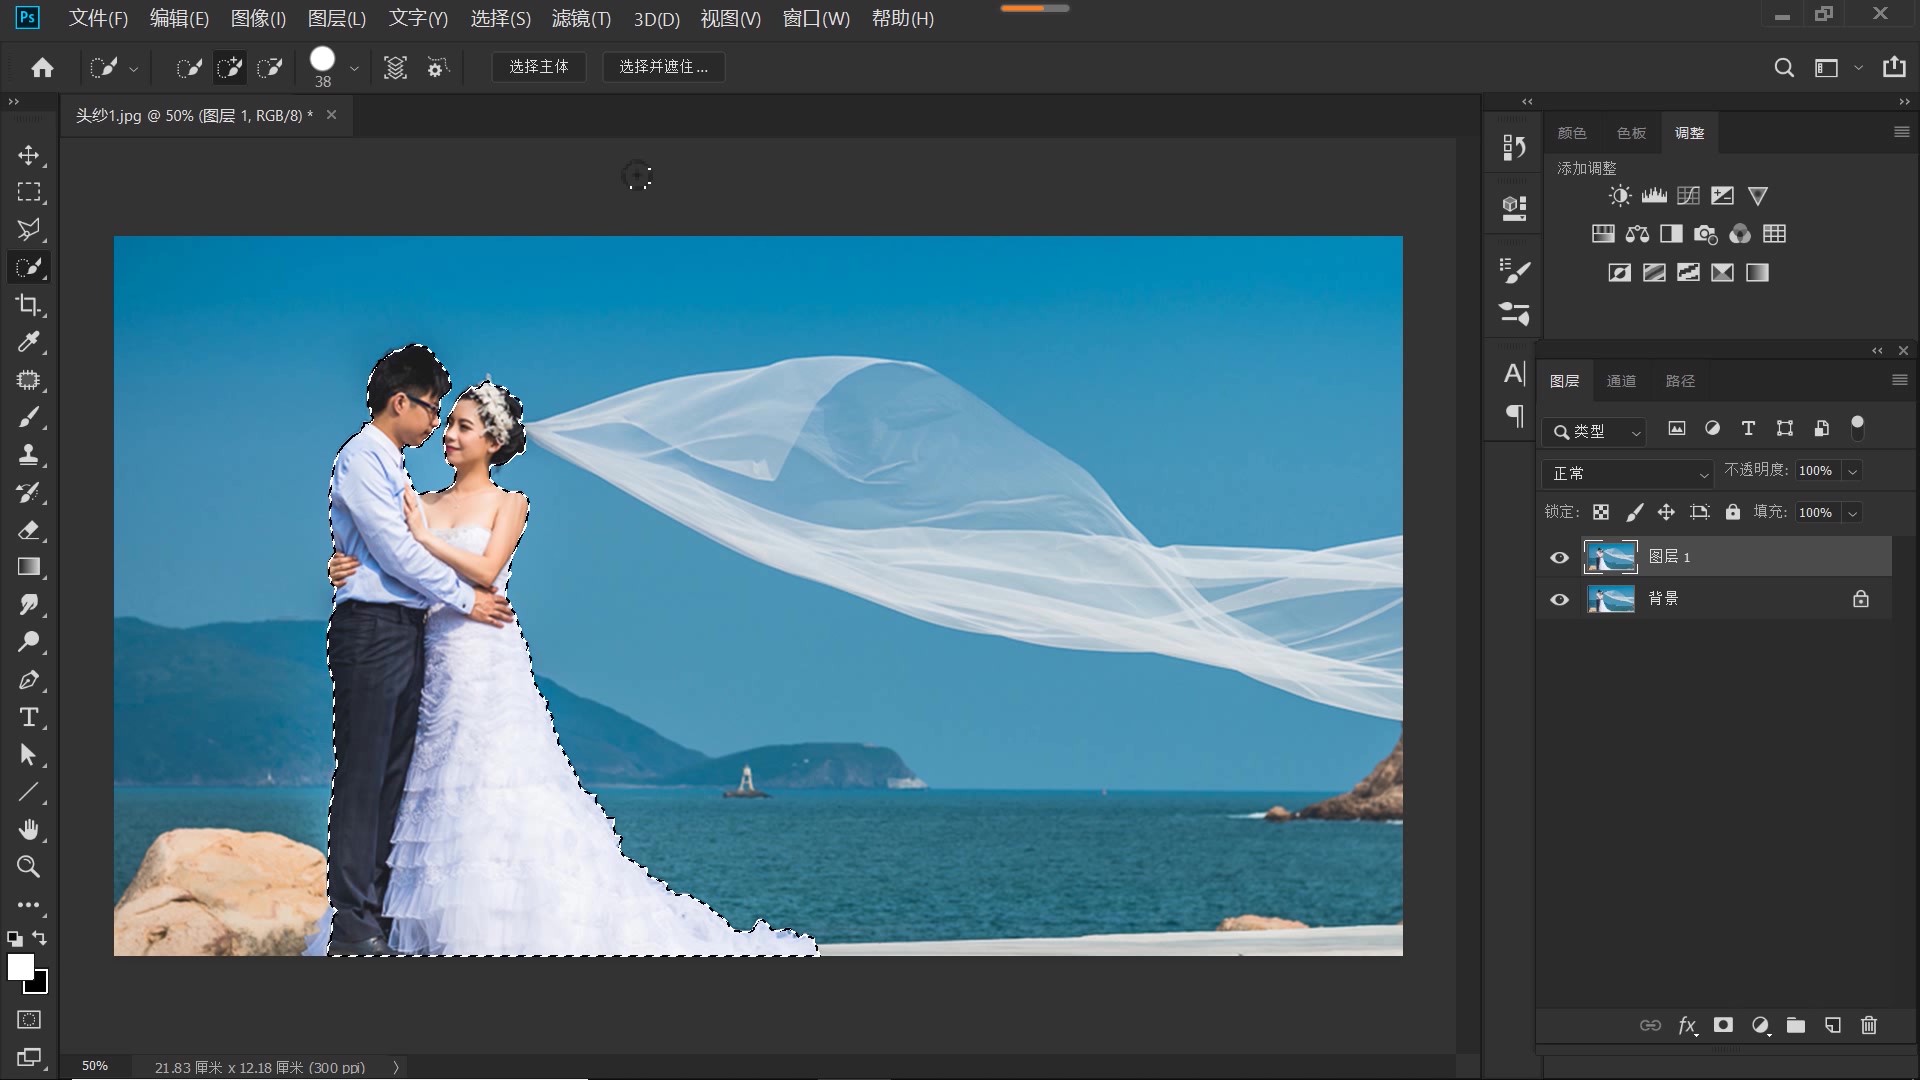This screenshot has width=1920, height=1080.
Task: Click the 选择并遮住 button
Action: [663, 67]
